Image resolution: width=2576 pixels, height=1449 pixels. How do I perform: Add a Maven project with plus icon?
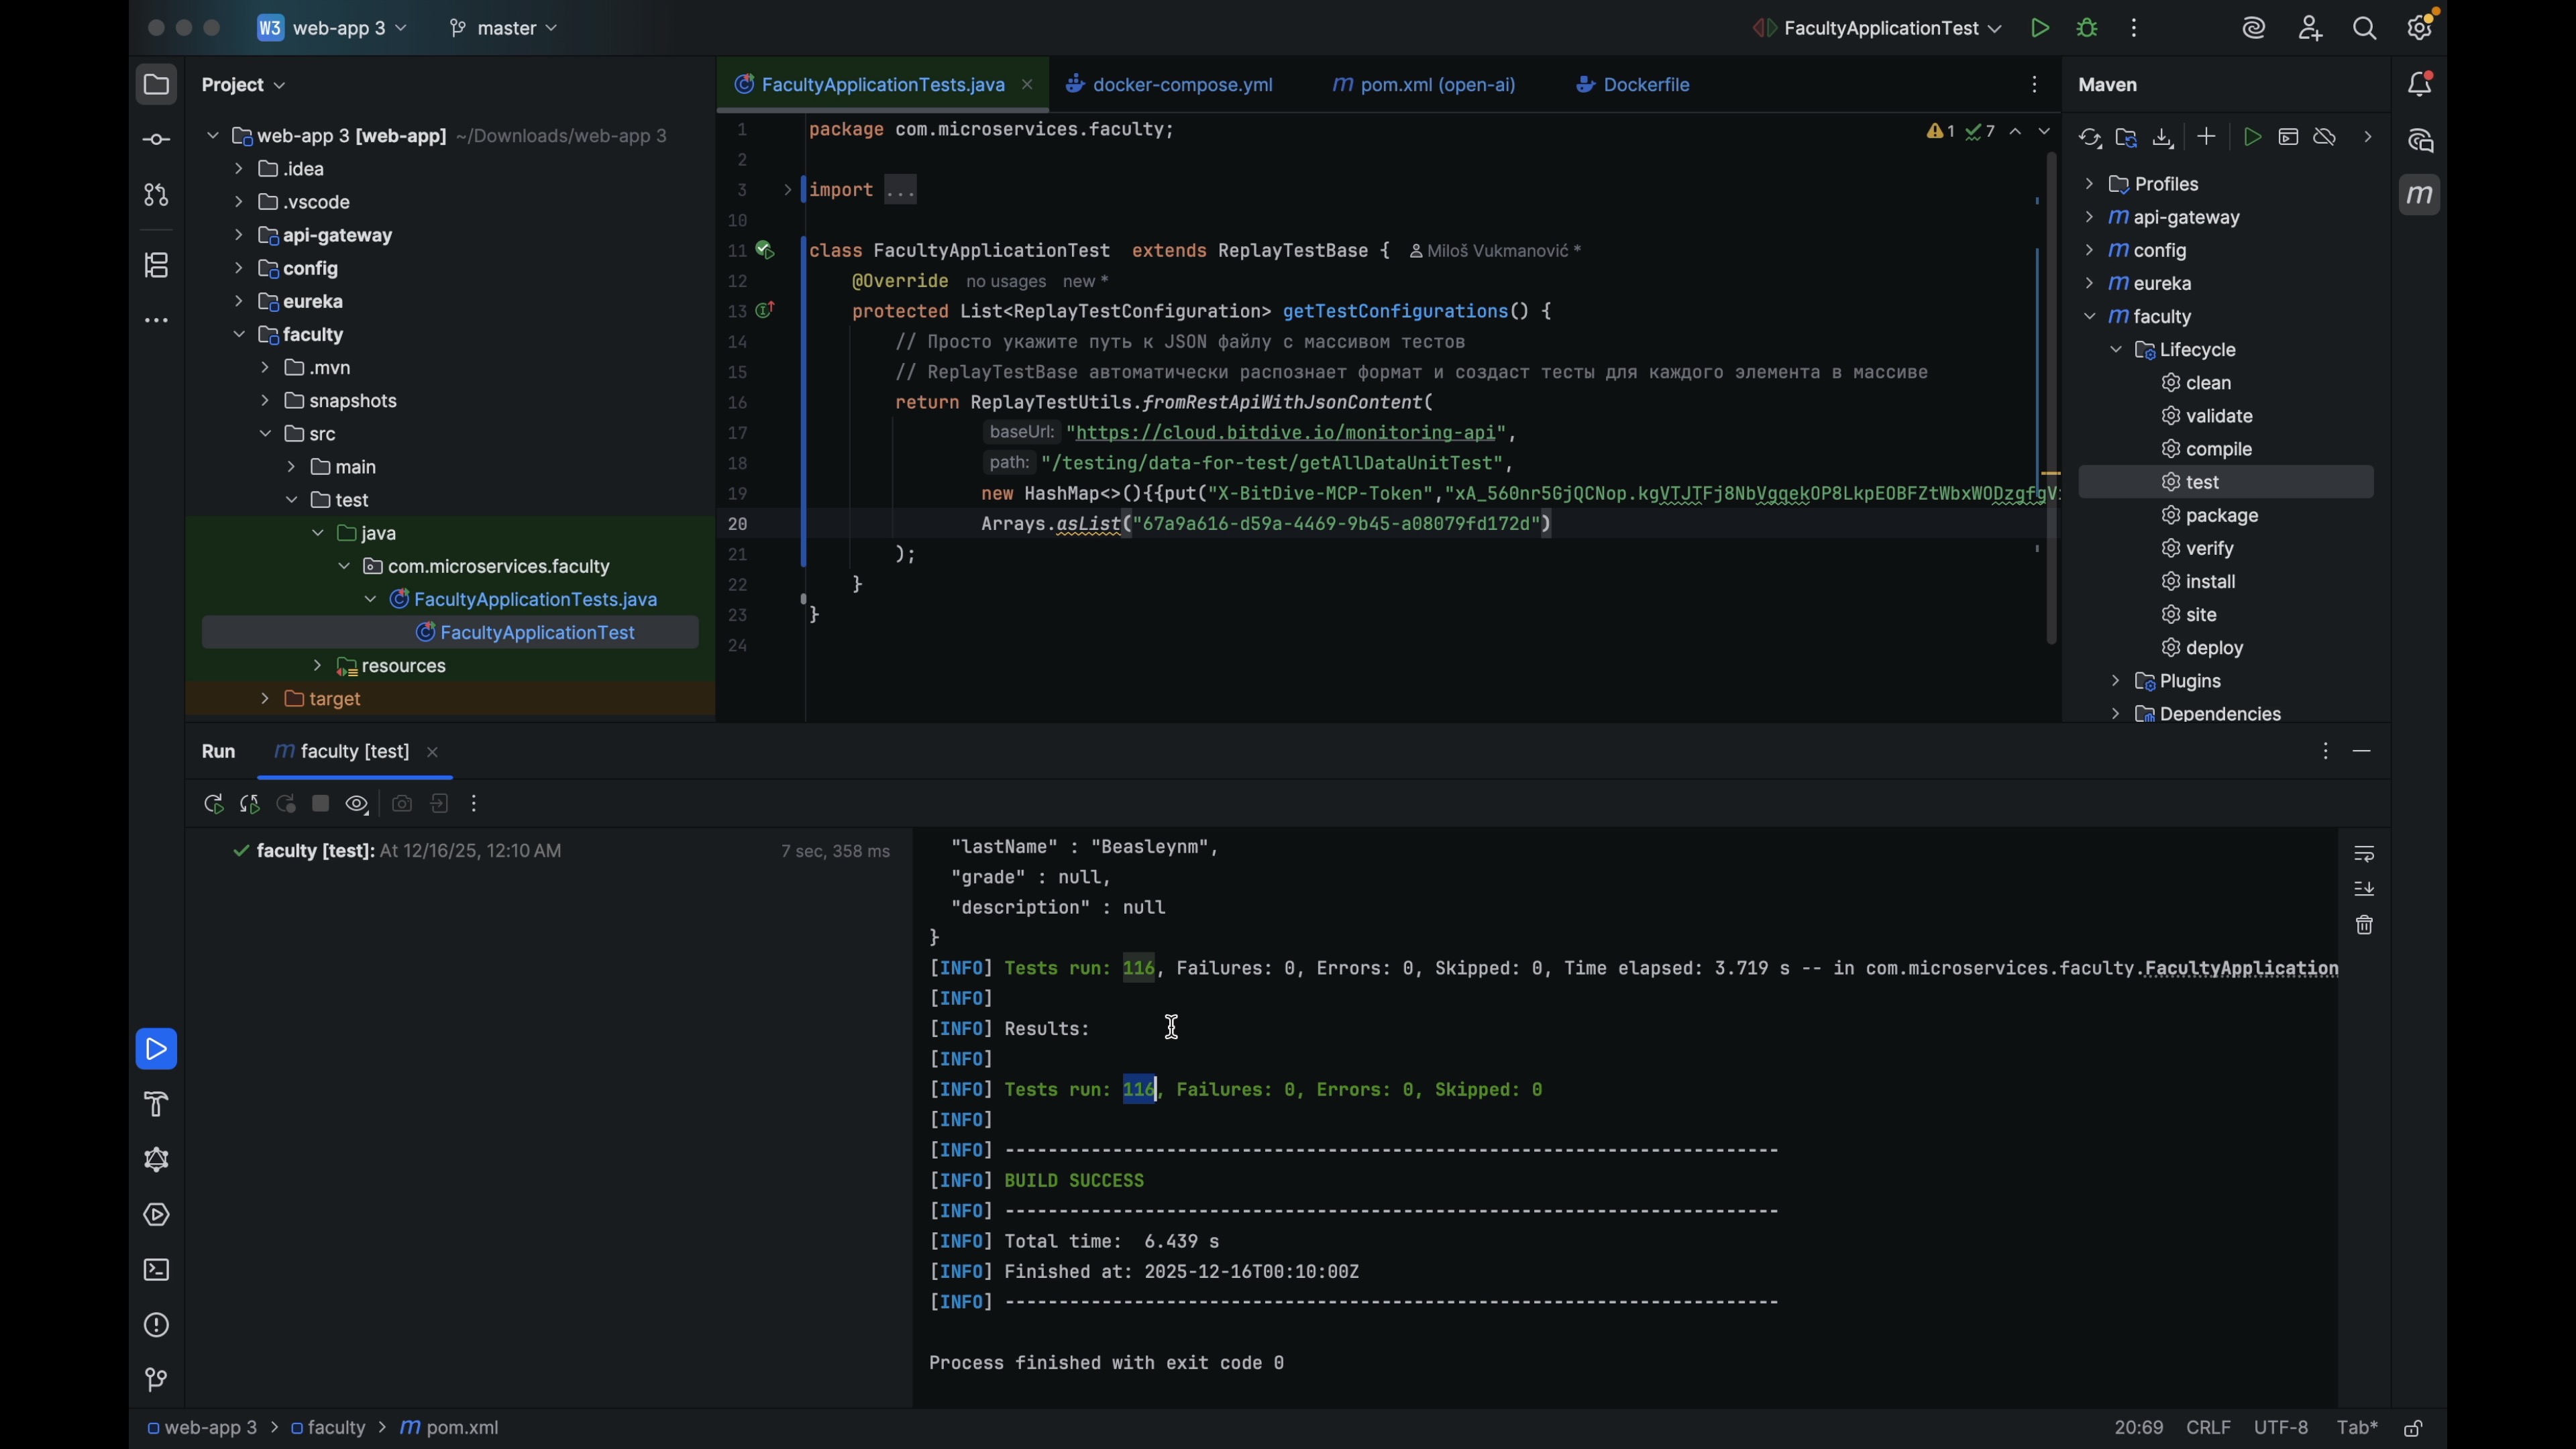pyautogui.click(x=2207, y=137)
